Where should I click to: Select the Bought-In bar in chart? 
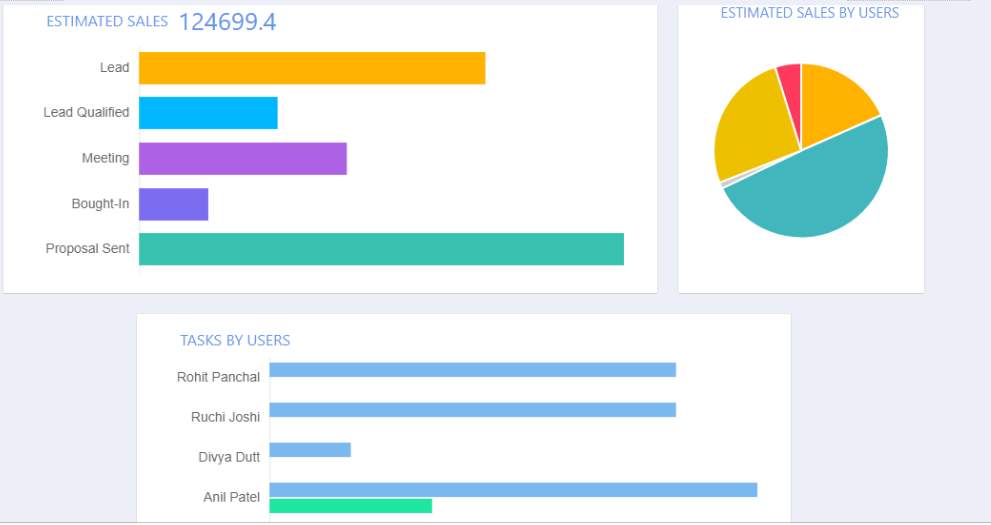coord(174,204)
